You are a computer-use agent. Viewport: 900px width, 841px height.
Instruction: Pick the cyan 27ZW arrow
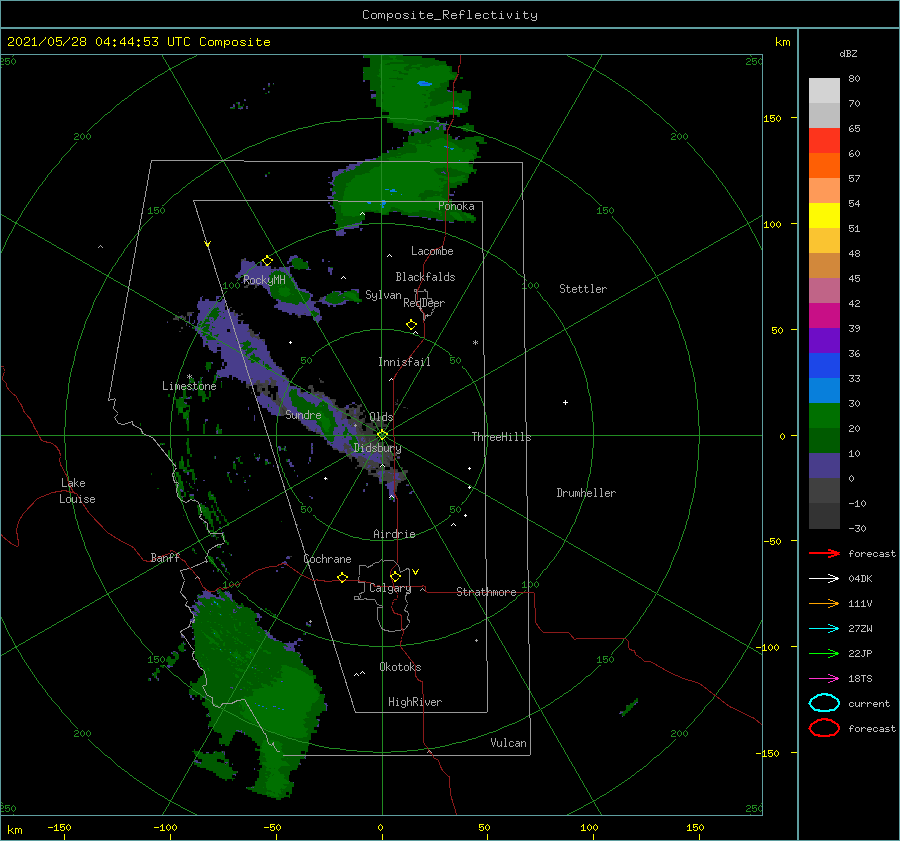[824, 629]
